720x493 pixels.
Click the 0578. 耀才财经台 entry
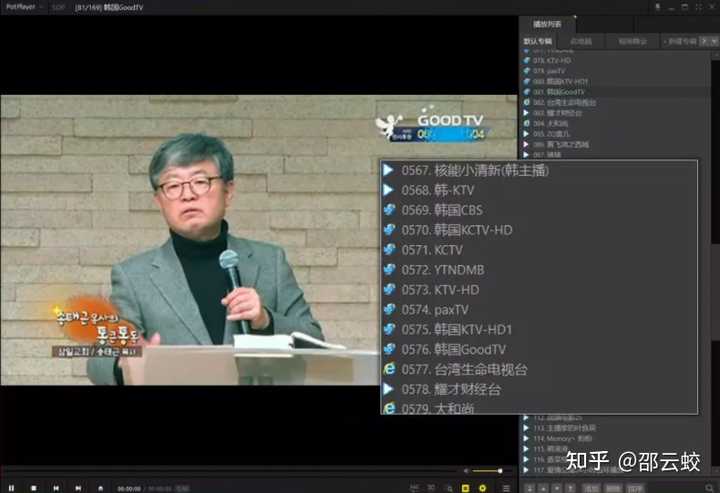click(539, 390)
